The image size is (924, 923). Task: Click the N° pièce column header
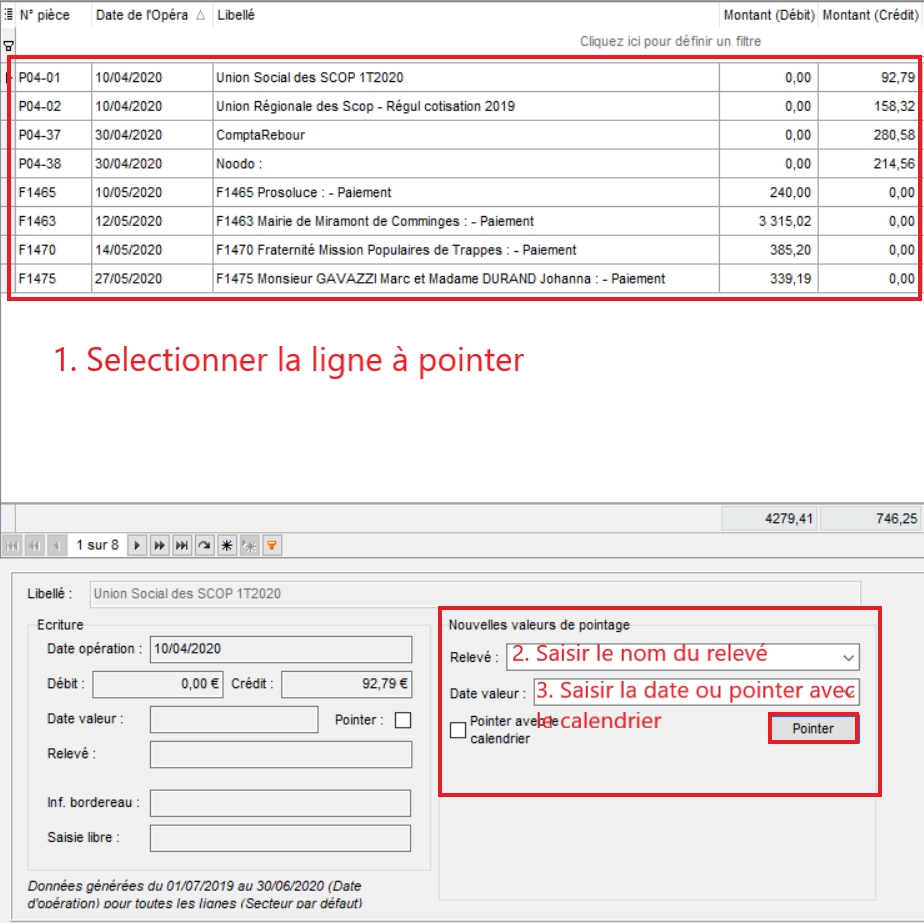52,16
